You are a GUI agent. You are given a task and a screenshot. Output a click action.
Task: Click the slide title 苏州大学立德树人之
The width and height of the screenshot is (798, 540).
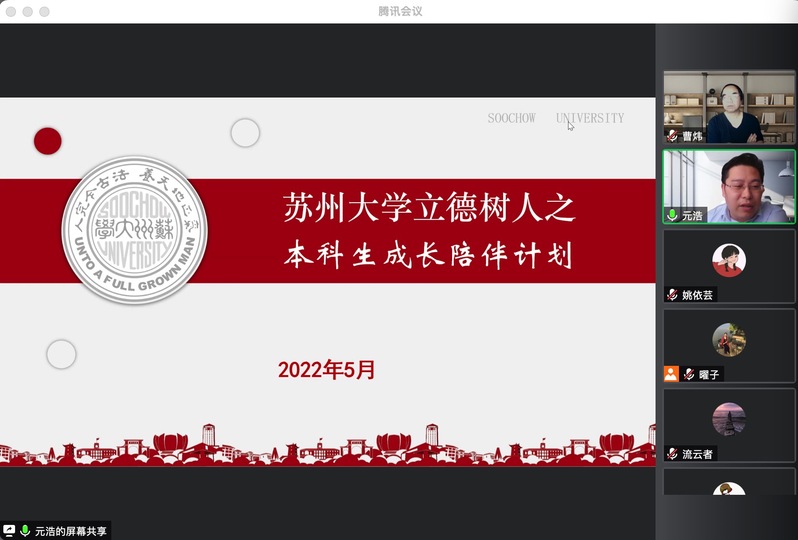click(x=428, y=209)
